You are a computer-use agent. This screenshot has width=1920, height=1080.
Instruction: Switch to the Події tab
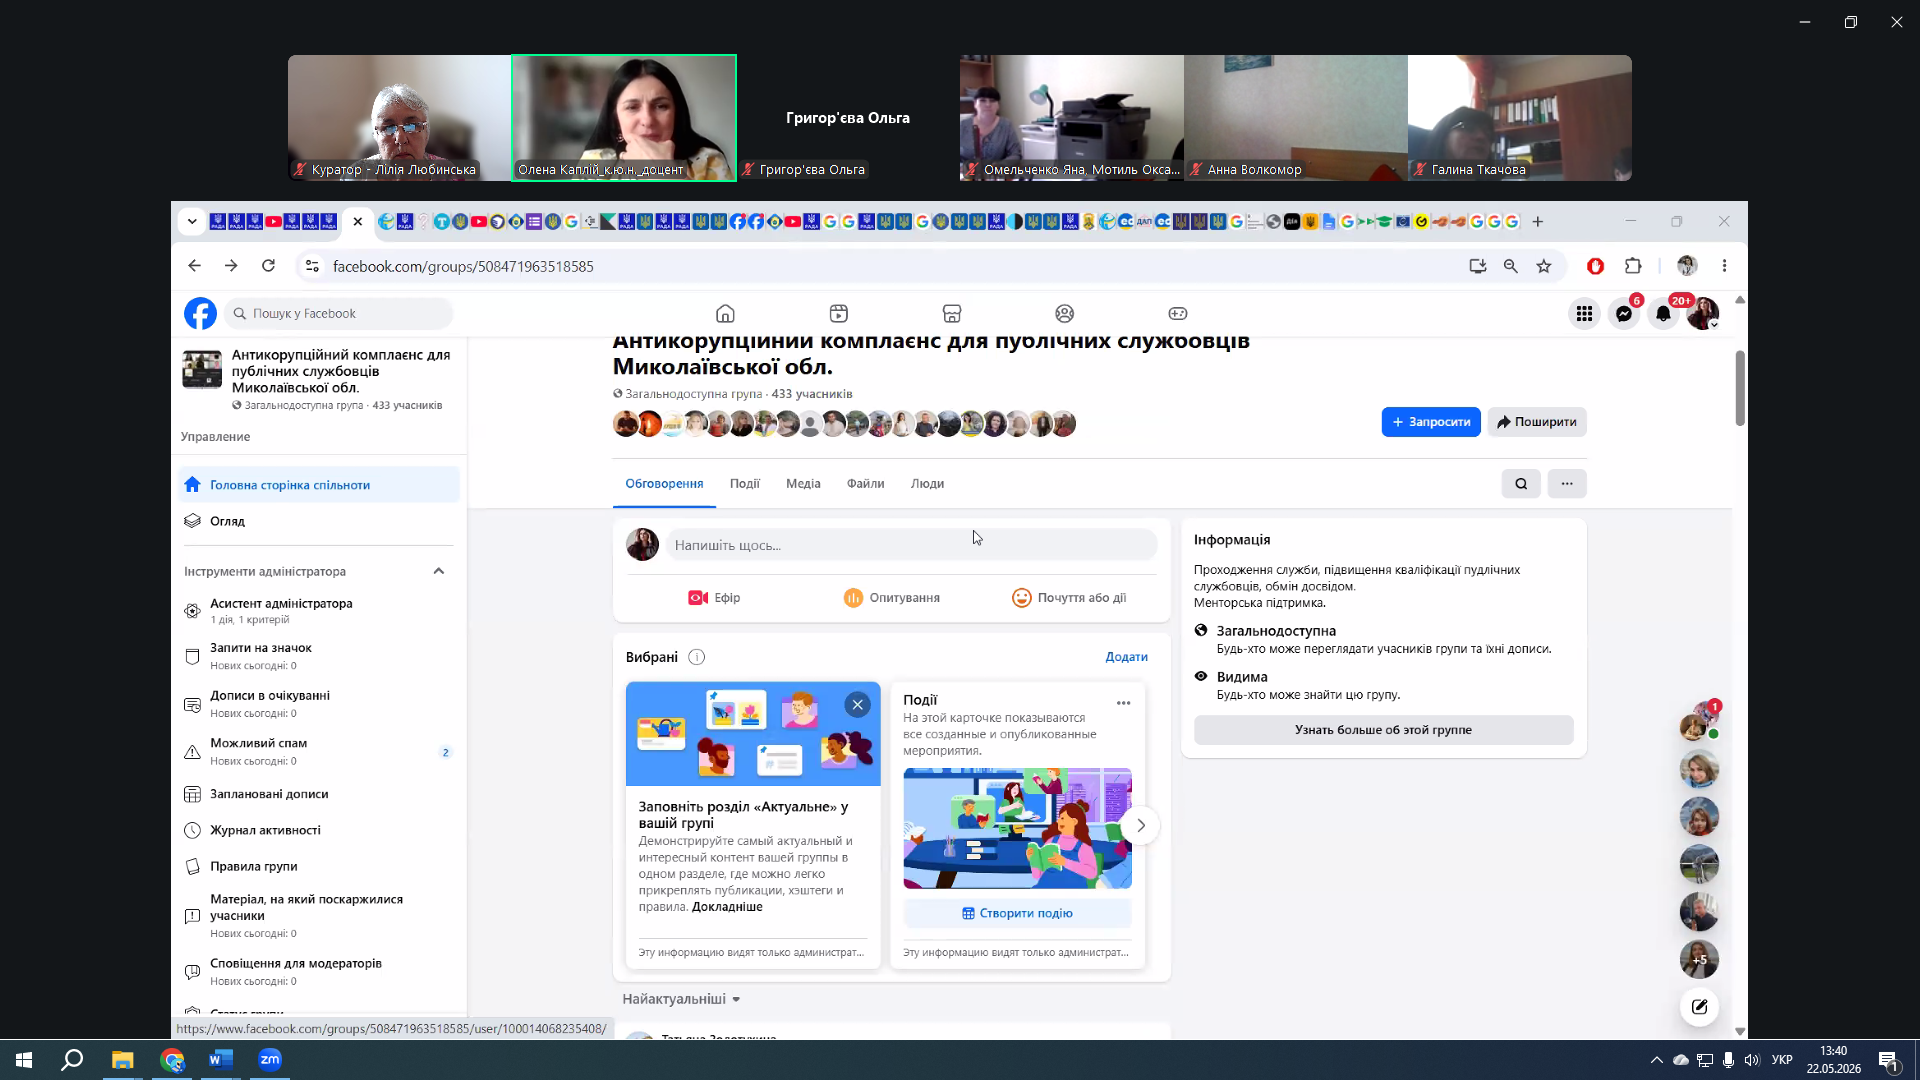pyautogui.click(x=745, y=484)
